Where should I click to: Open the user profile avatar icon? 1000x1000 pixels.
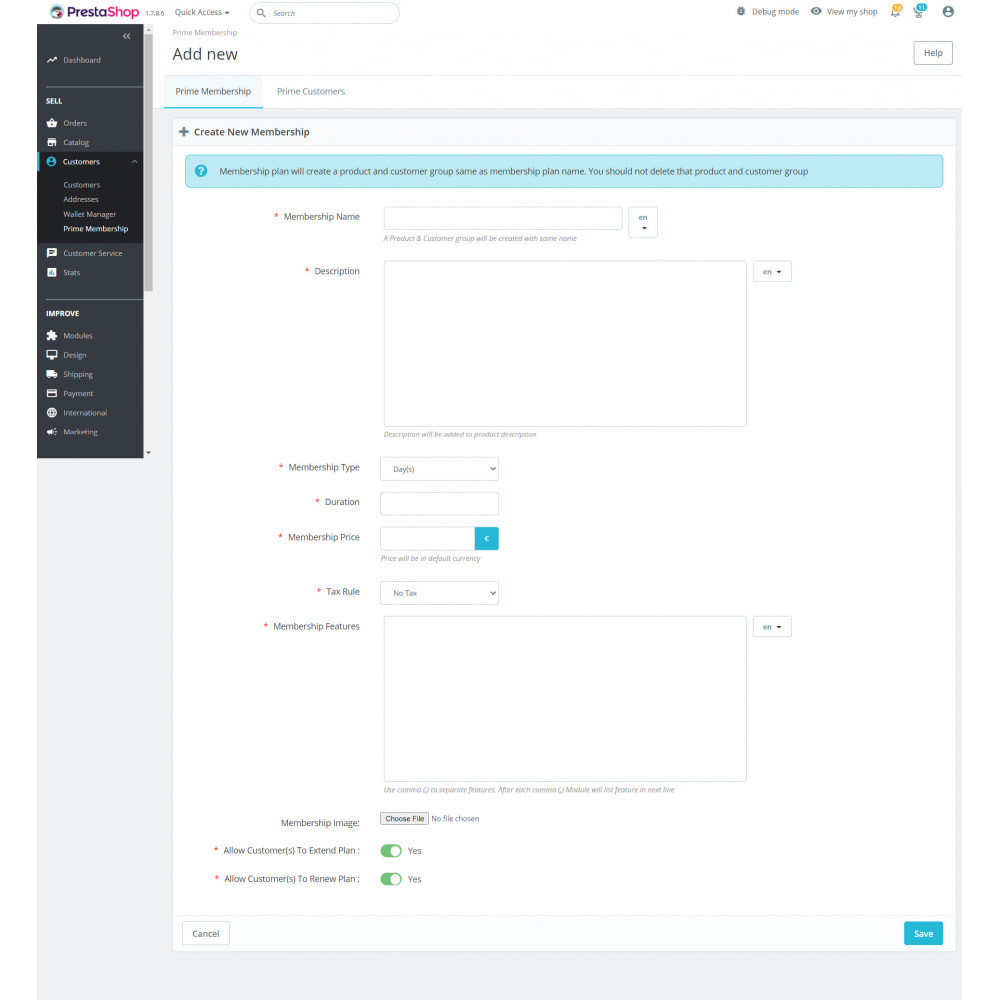tap(948, 11)
